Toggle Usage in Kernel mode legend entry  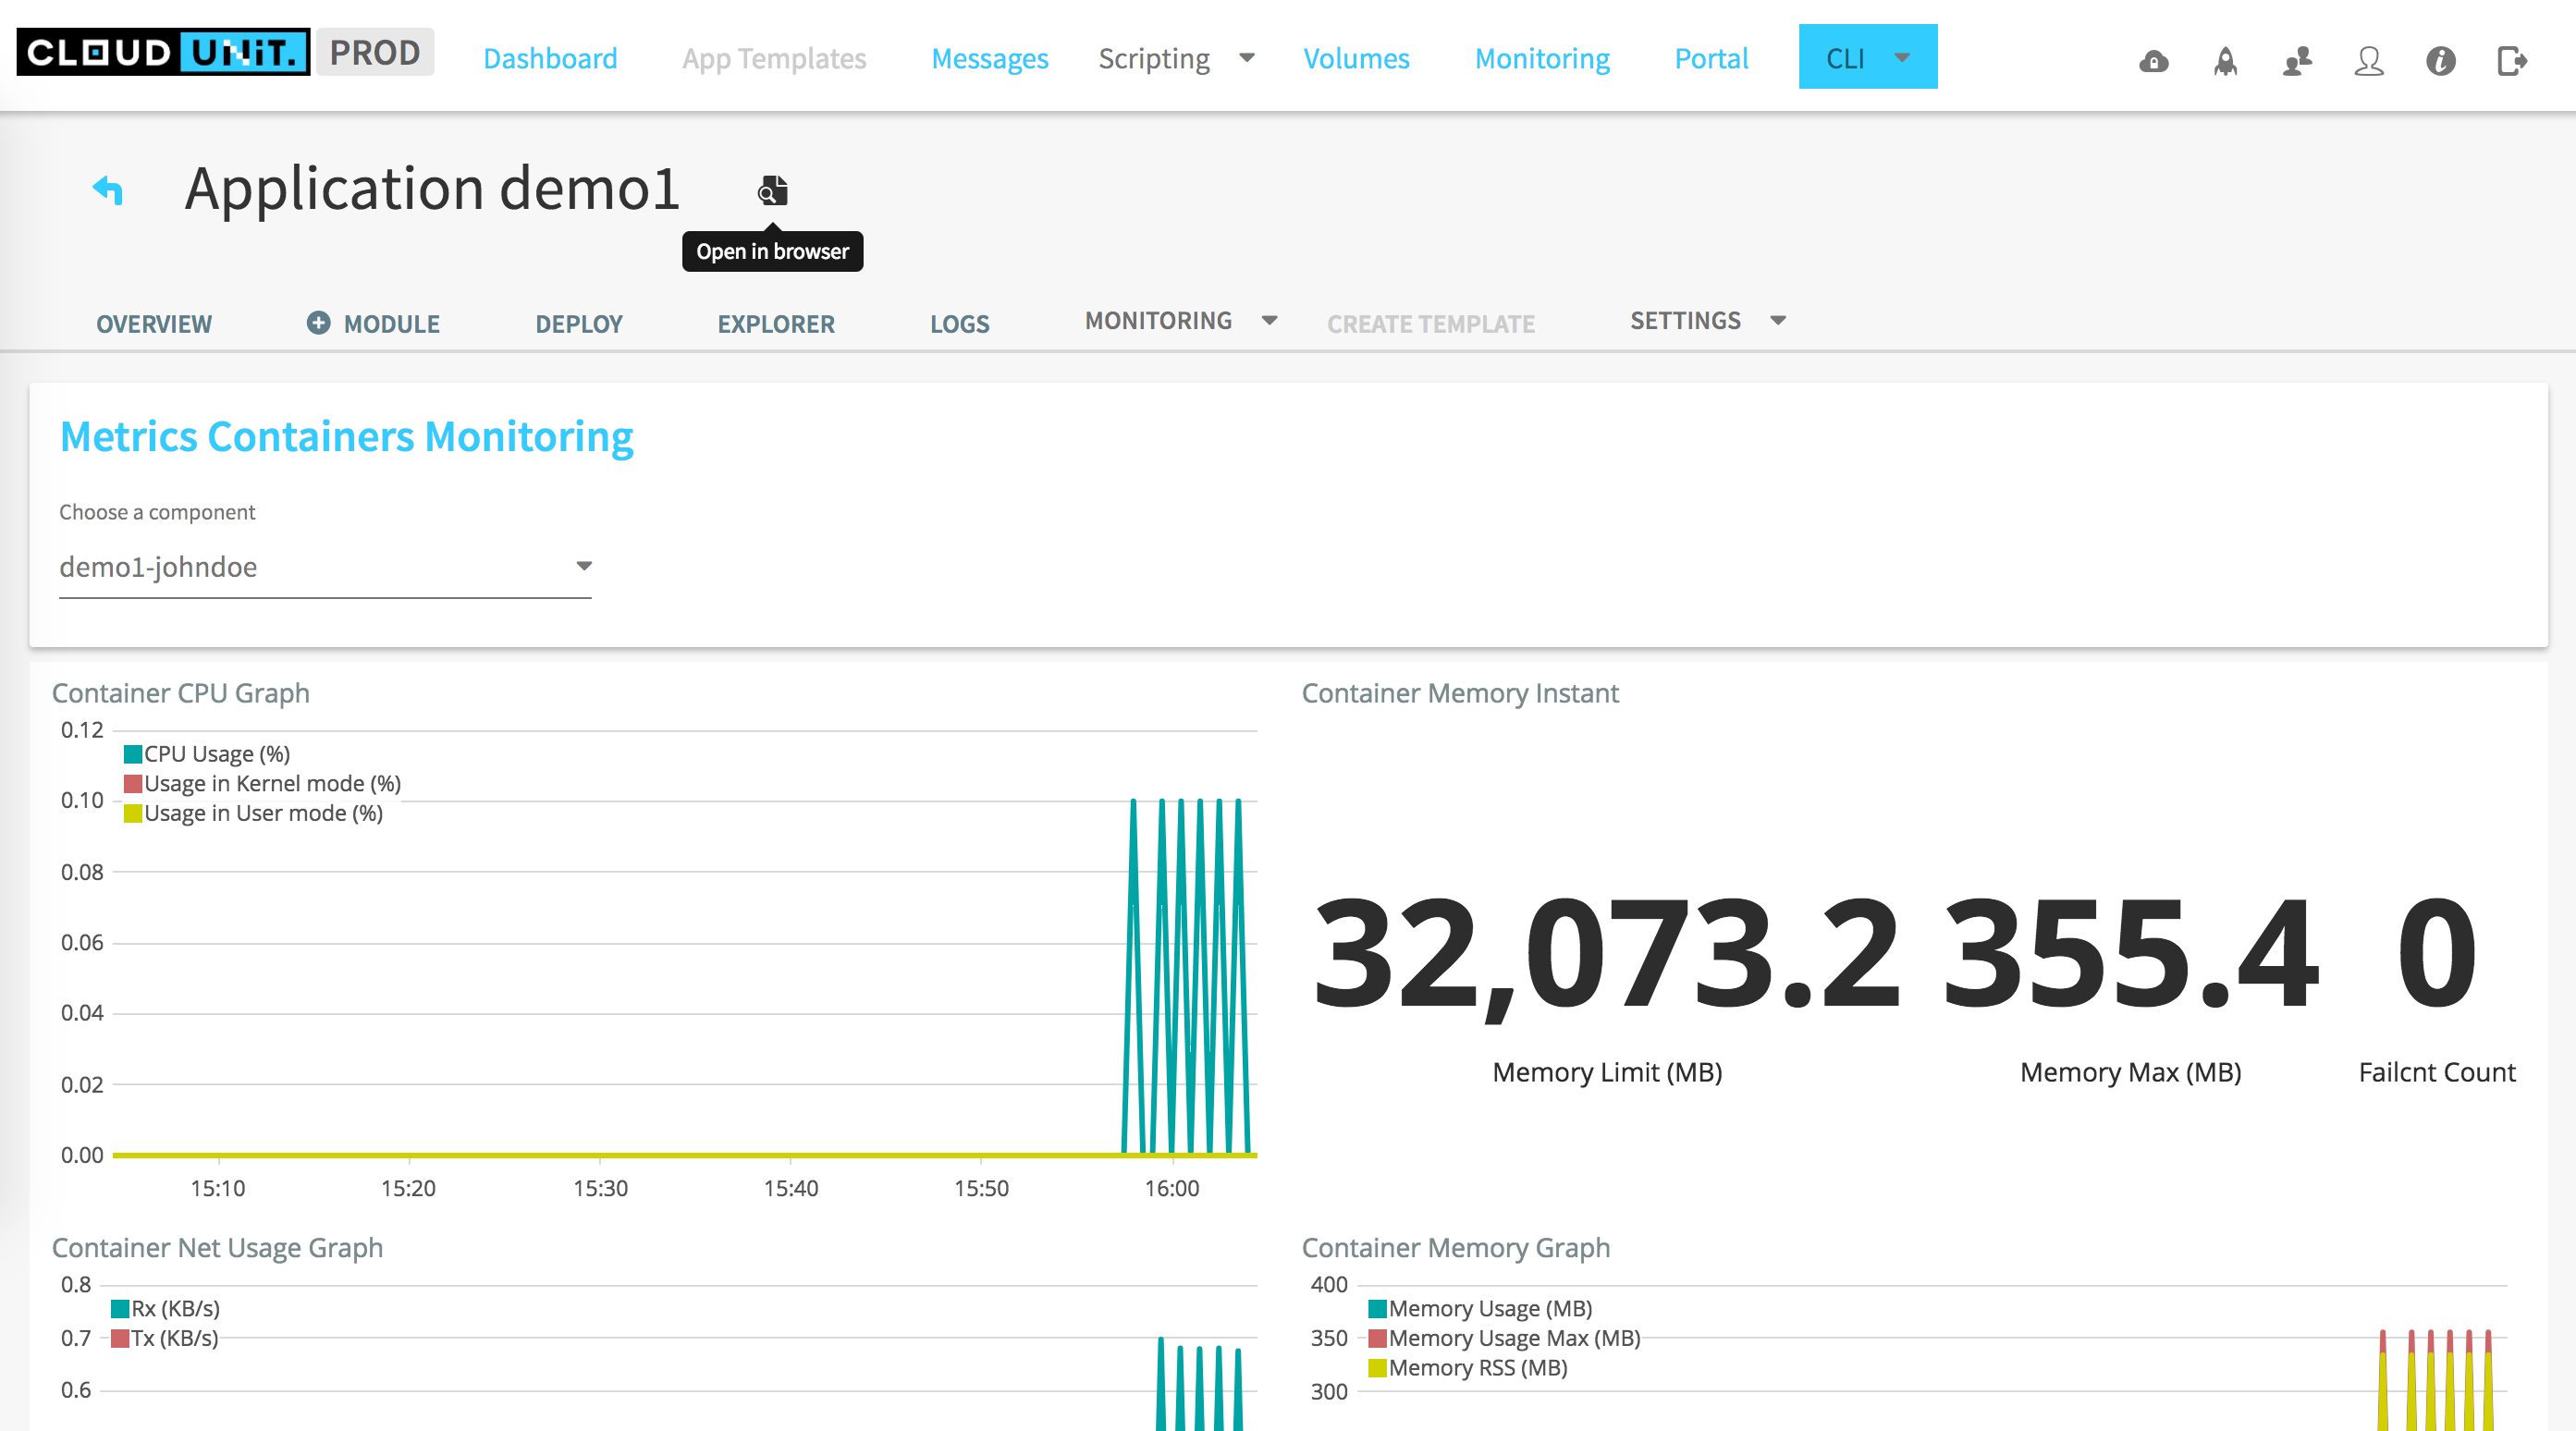271,784
